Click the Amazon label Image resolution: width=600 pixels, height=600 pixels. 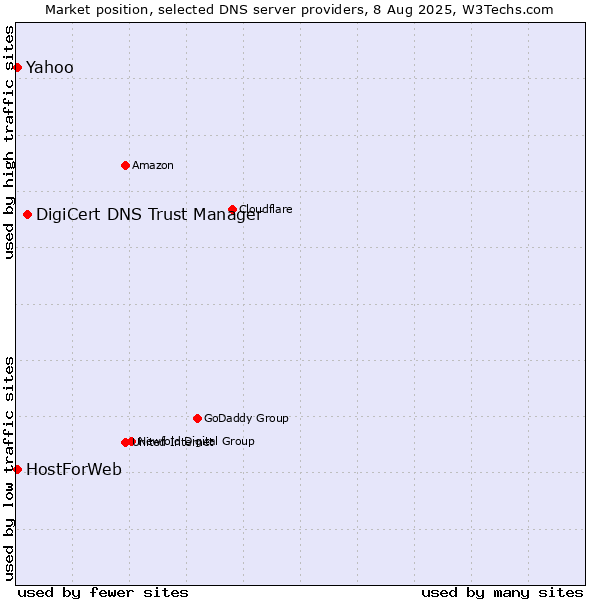(153, 165)
